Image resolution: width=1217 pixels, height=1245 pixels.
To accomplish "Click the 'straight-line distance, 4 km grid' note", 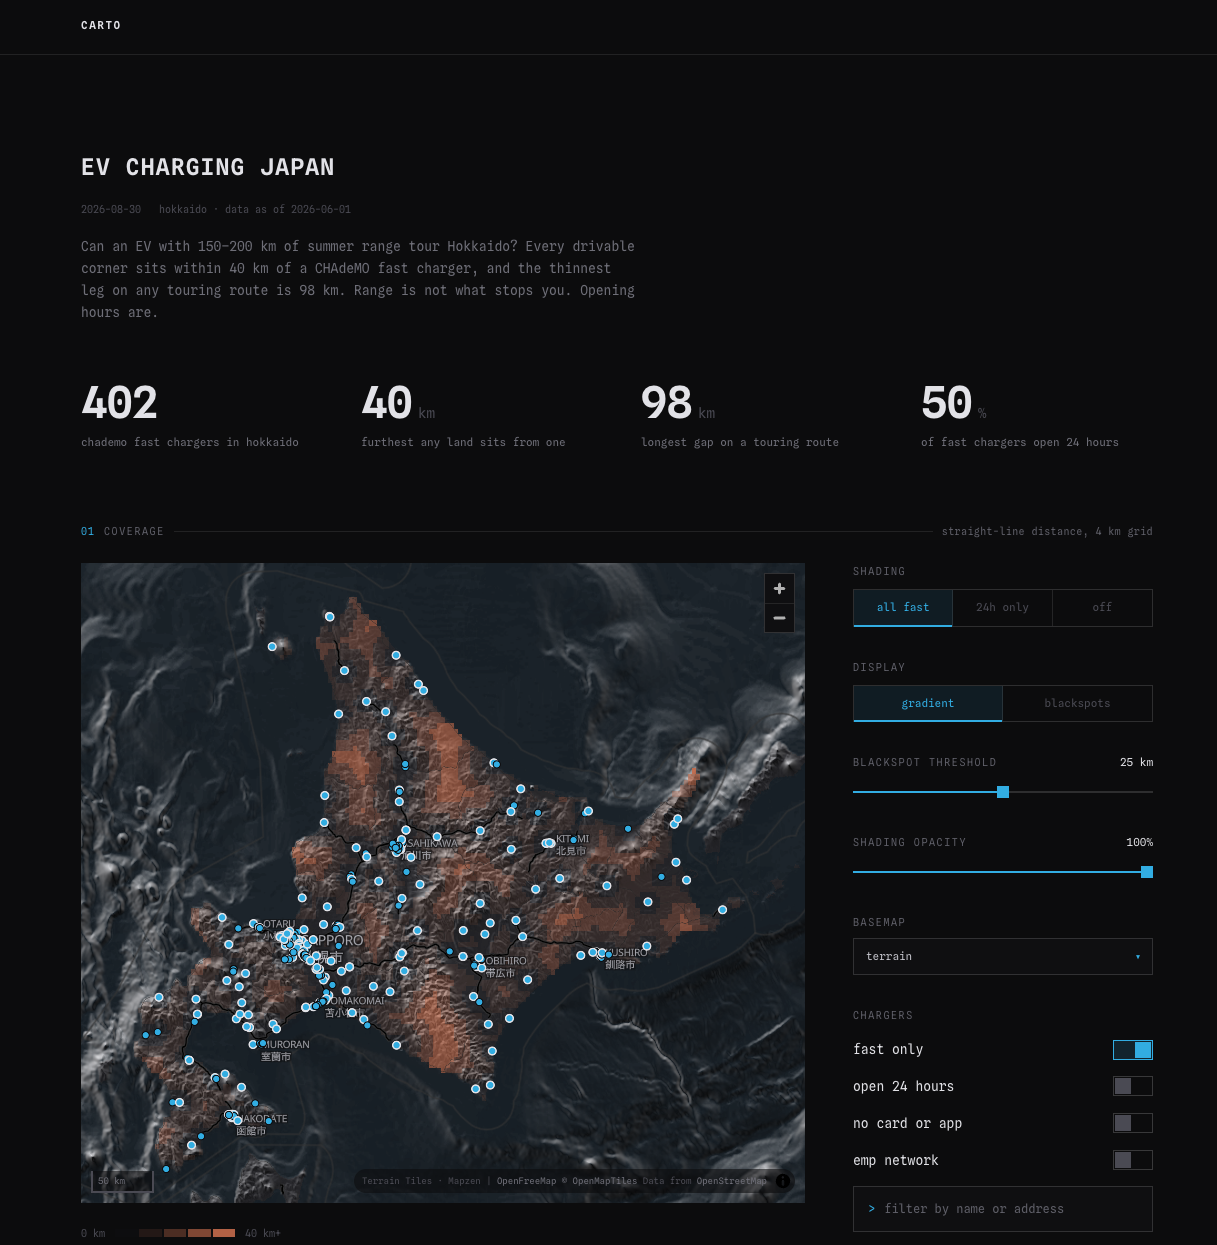I will point(1047,532).
